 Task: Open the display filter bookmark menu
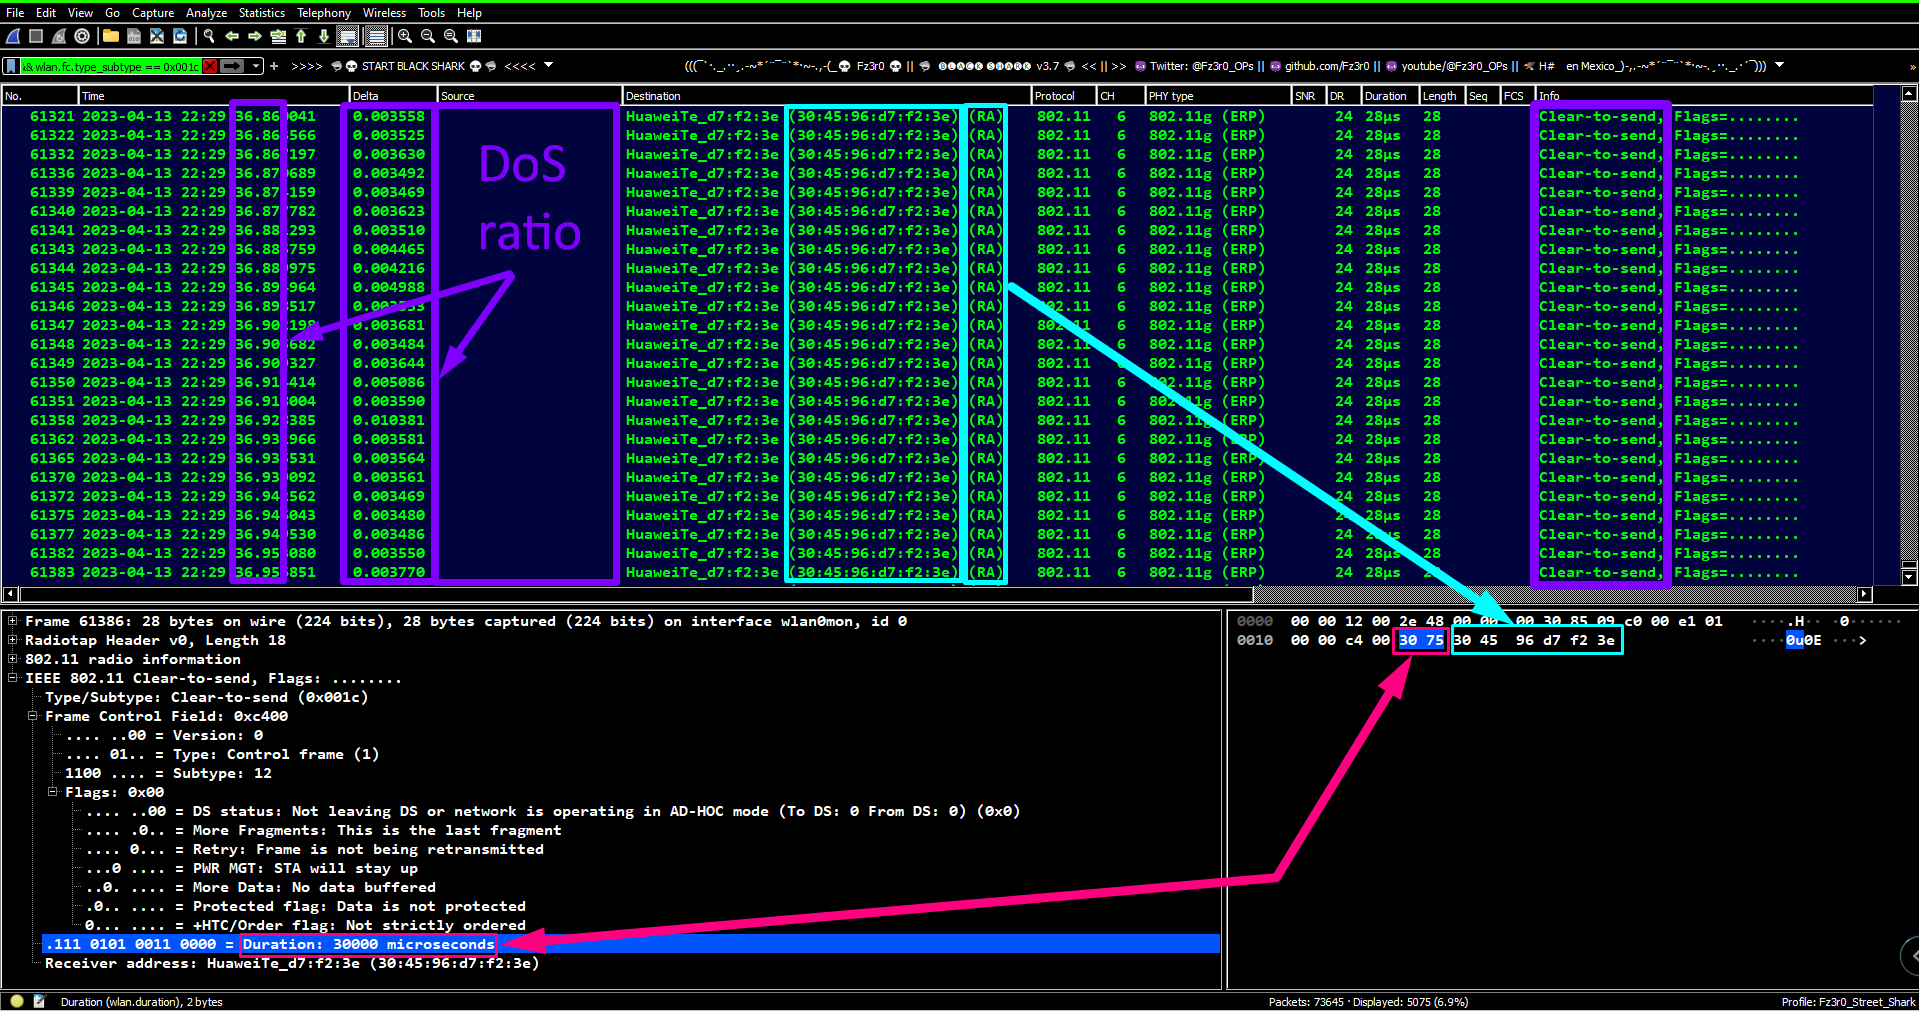10,65
